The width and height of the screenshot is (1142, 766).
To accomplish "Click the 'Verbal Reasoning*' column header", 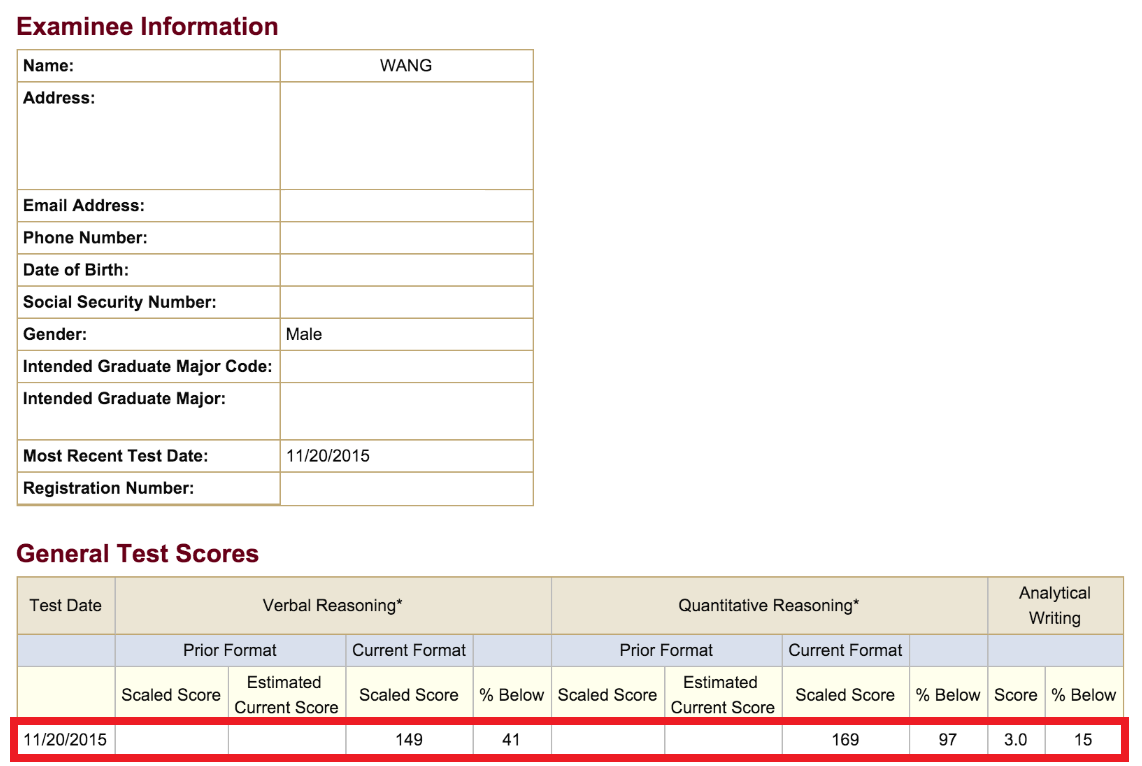I will (333, 605).
